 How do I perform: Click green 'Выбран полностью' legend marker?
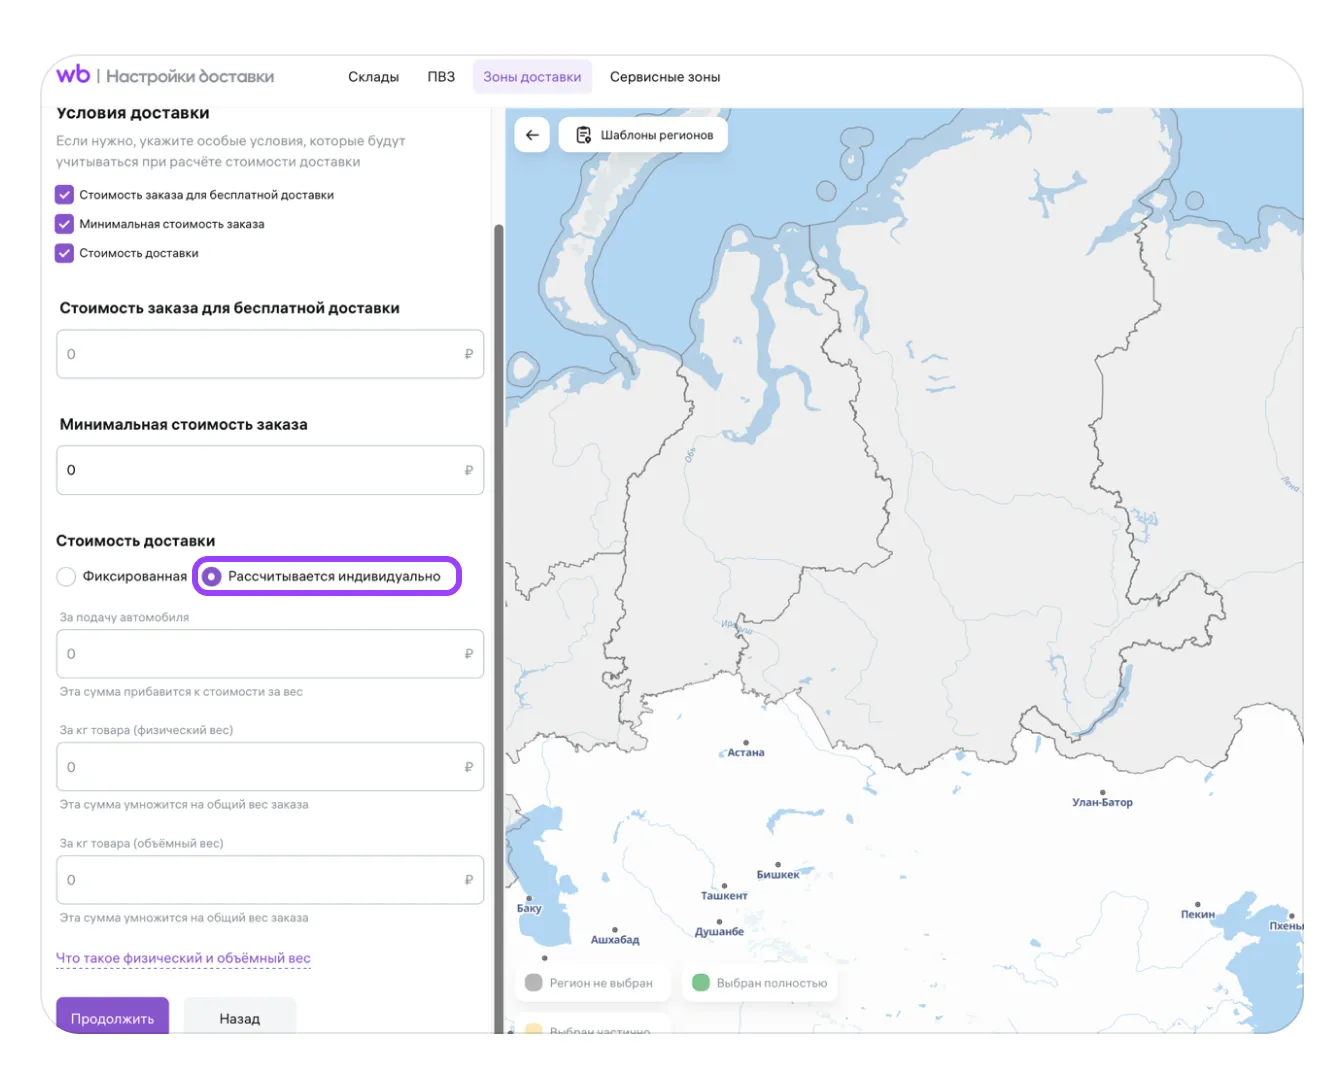tap(701, 983)
